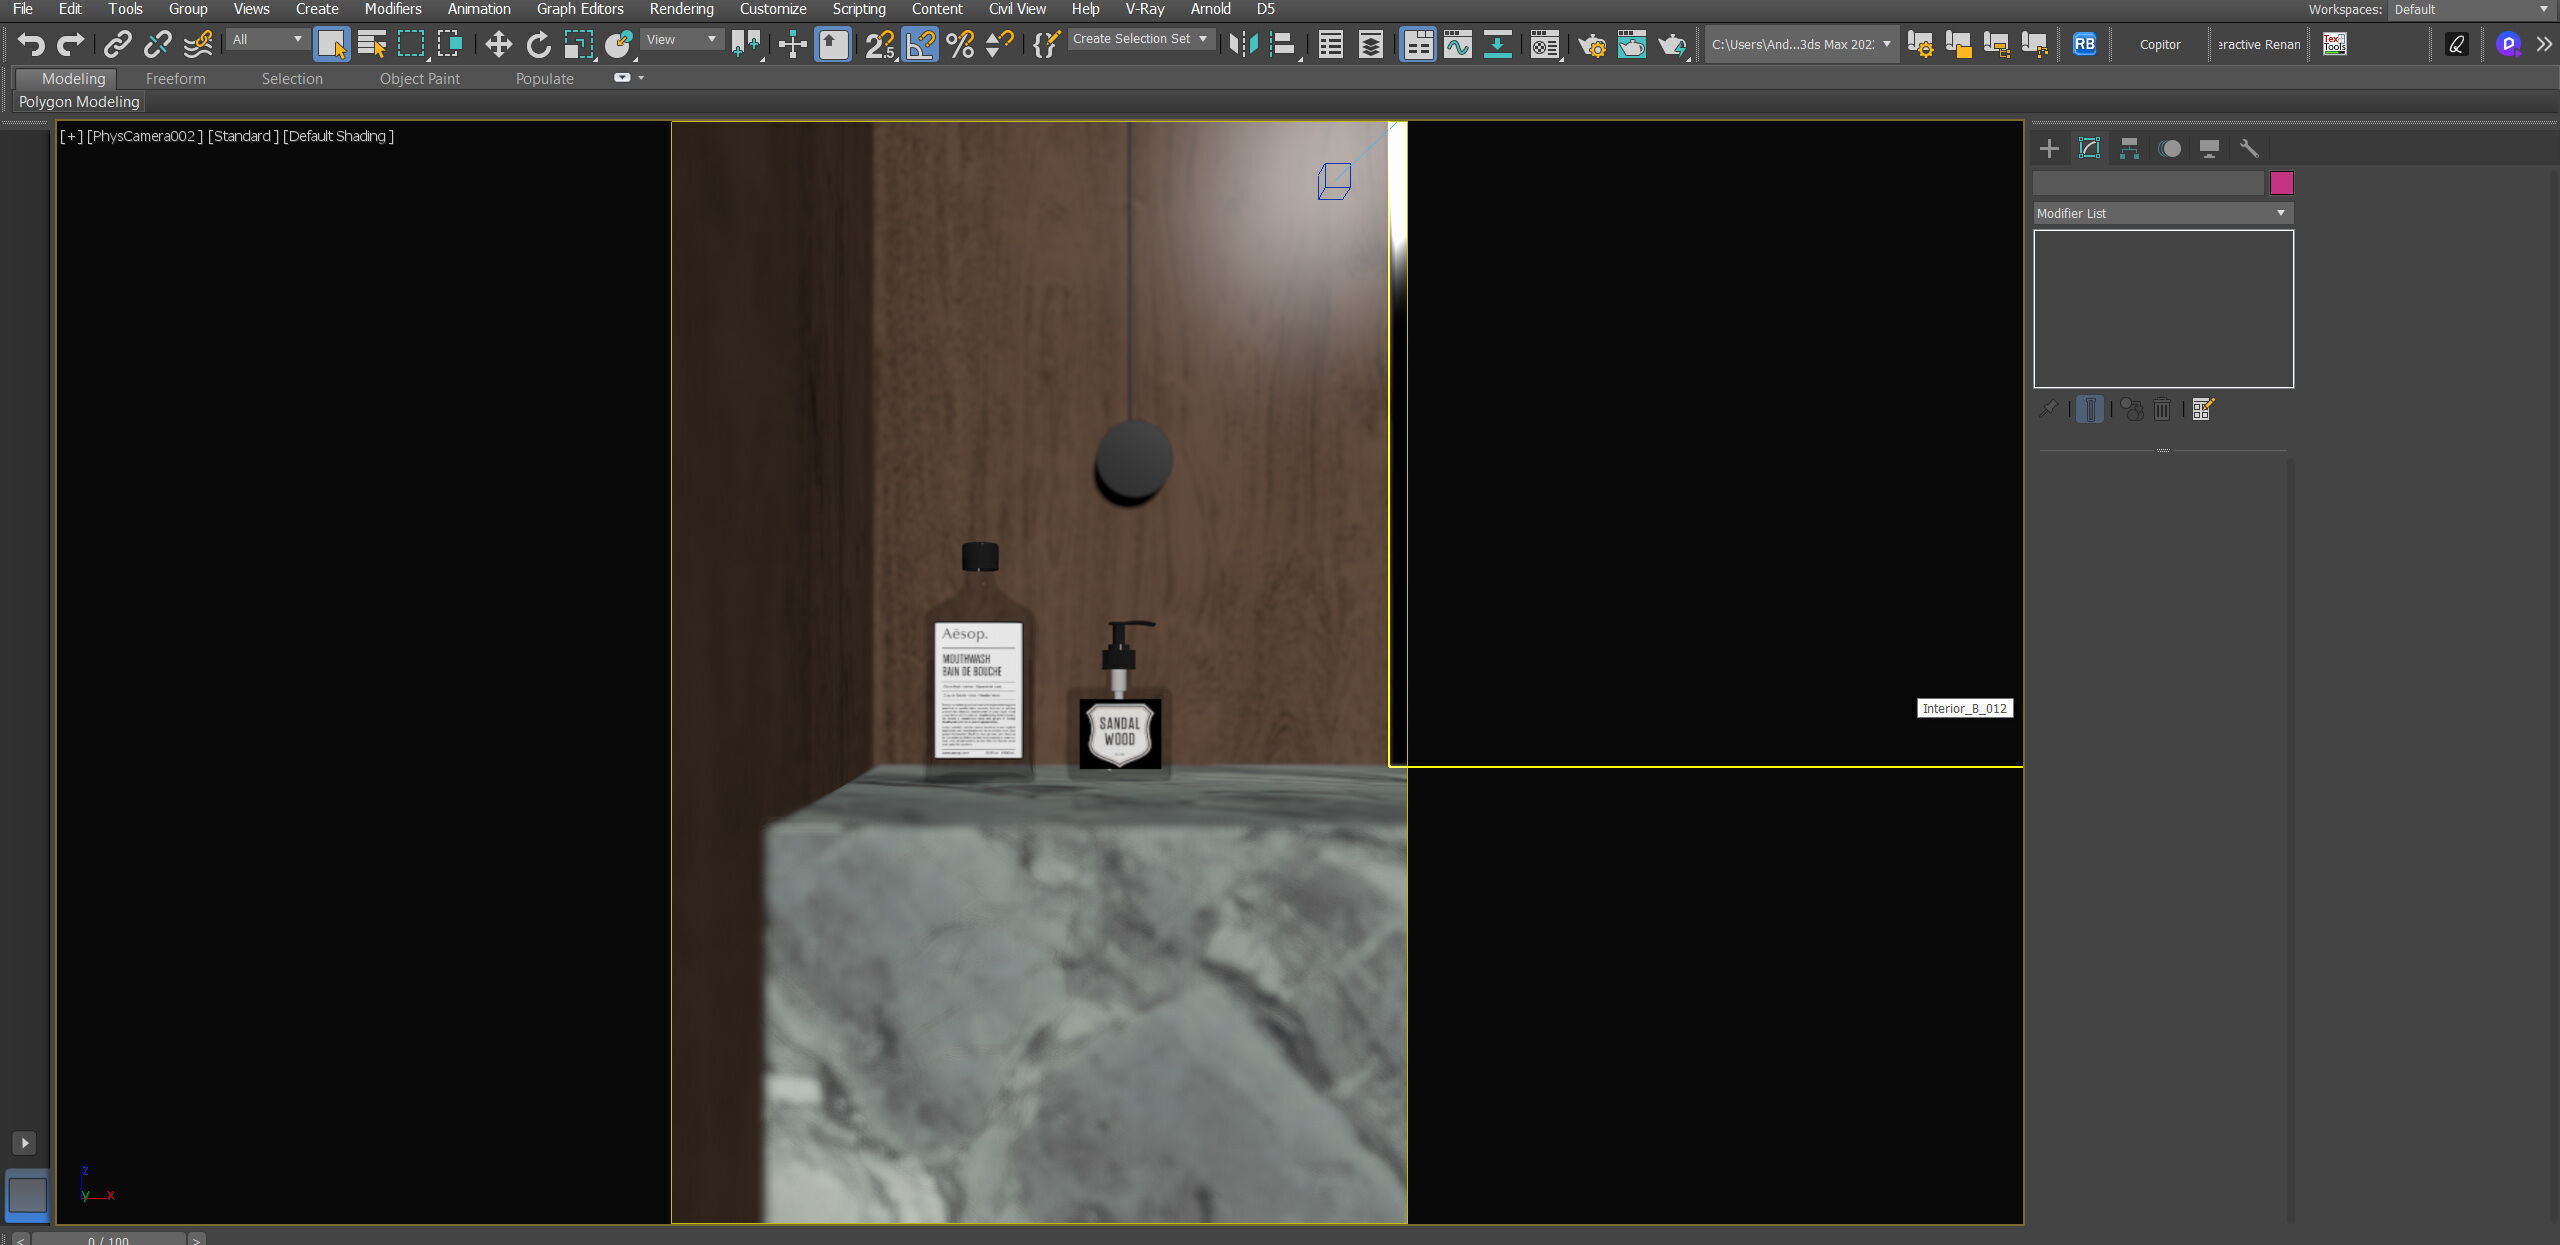Click Use Pivot Point Center icon

click(x=746, y=44)
